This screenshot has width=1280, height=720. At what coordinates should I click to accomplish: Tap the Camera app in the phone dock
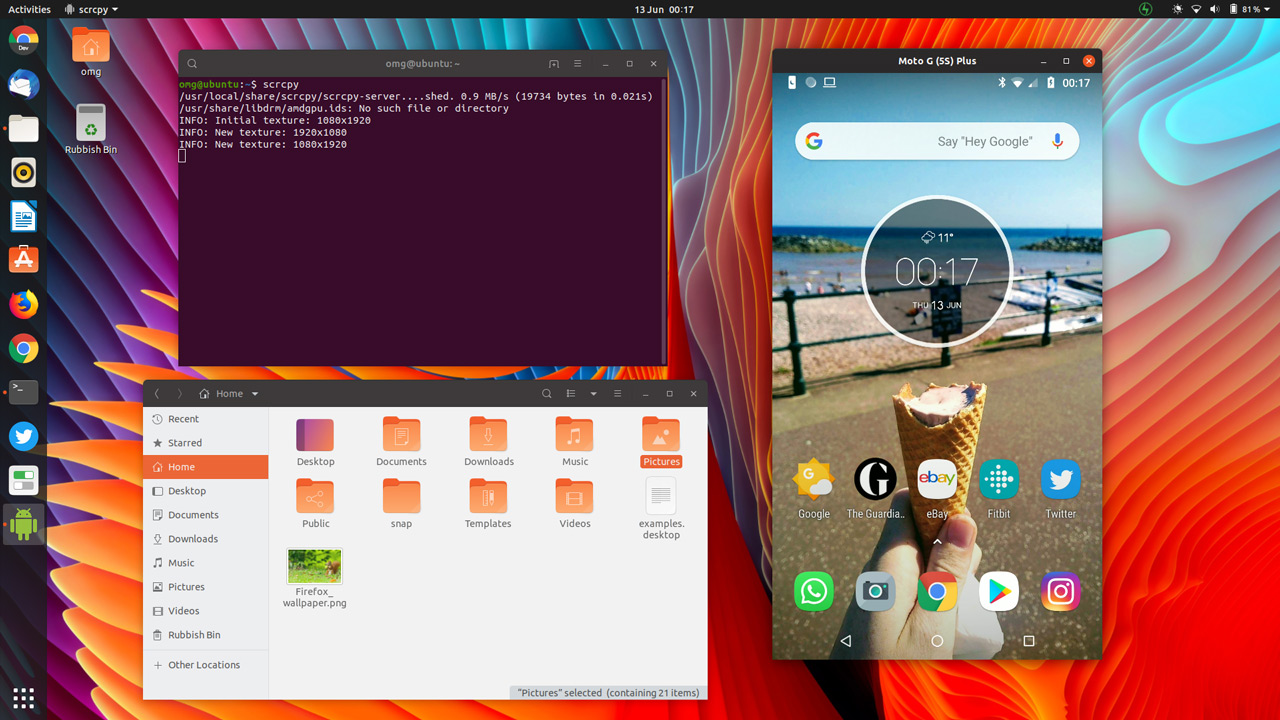pyautogui.click(x=875, y=591)
